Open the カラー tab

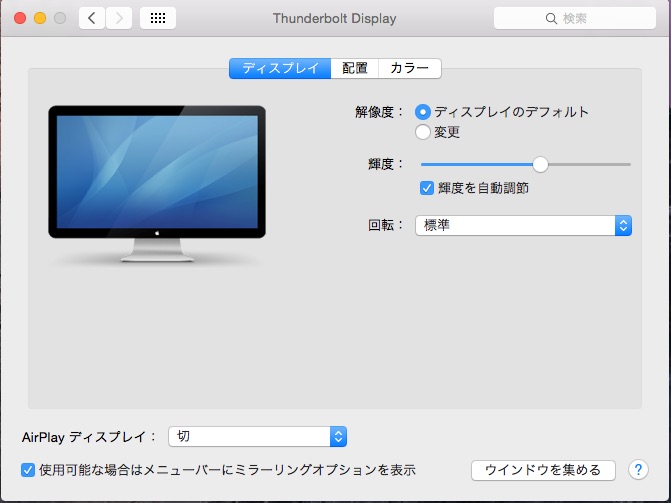point(410,68)
